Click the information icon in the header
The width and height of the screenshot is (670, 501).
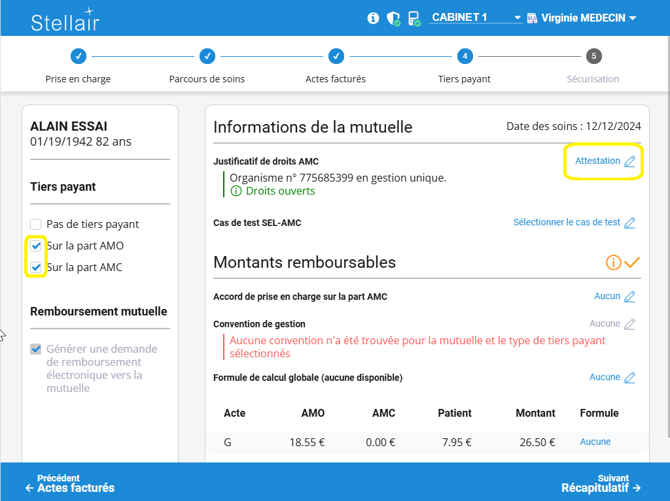click(373, 18)
